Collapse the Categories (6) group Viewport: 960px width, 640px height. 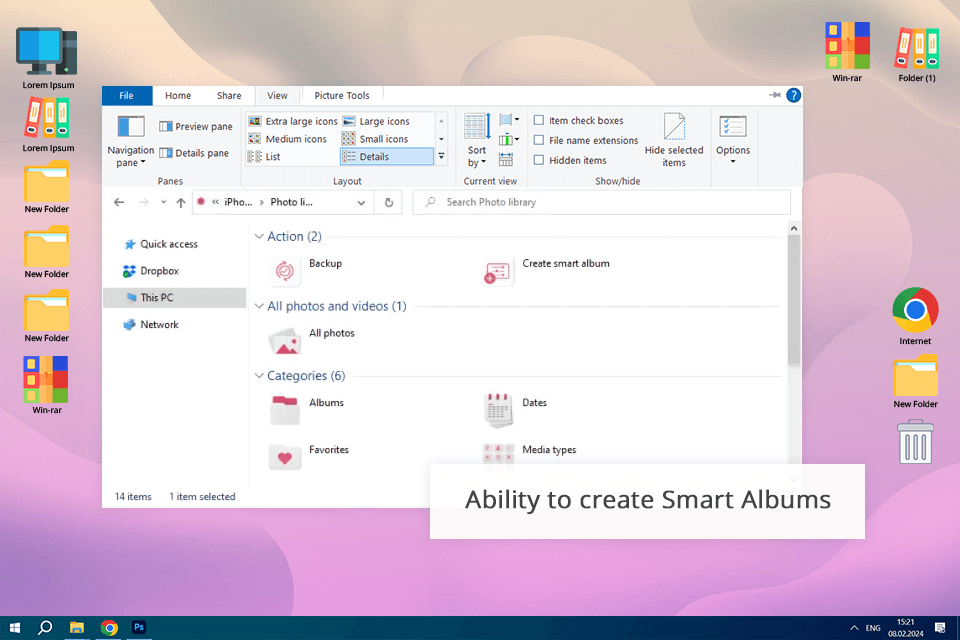pos(259,375)
